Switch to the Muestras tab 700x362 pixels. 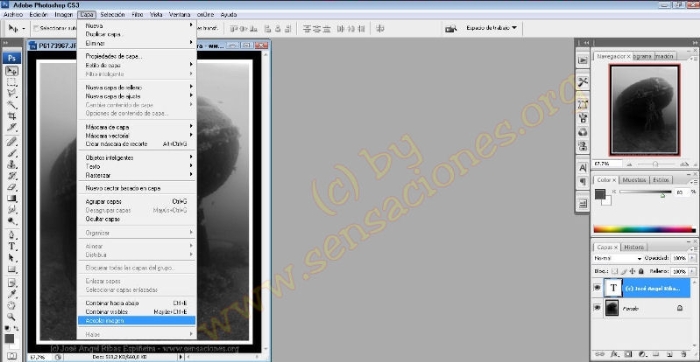(x=634, y=180)
